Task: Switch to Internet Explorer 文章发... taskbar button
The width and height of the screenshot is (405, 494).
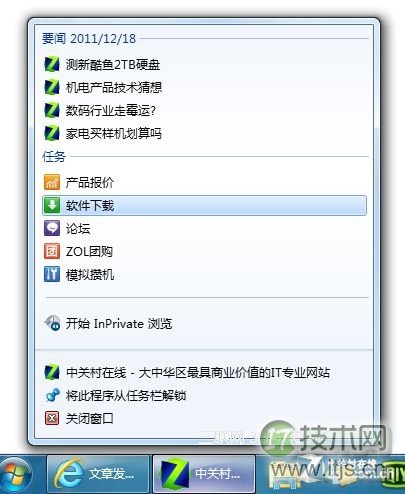Action: [x=98, y=474]
